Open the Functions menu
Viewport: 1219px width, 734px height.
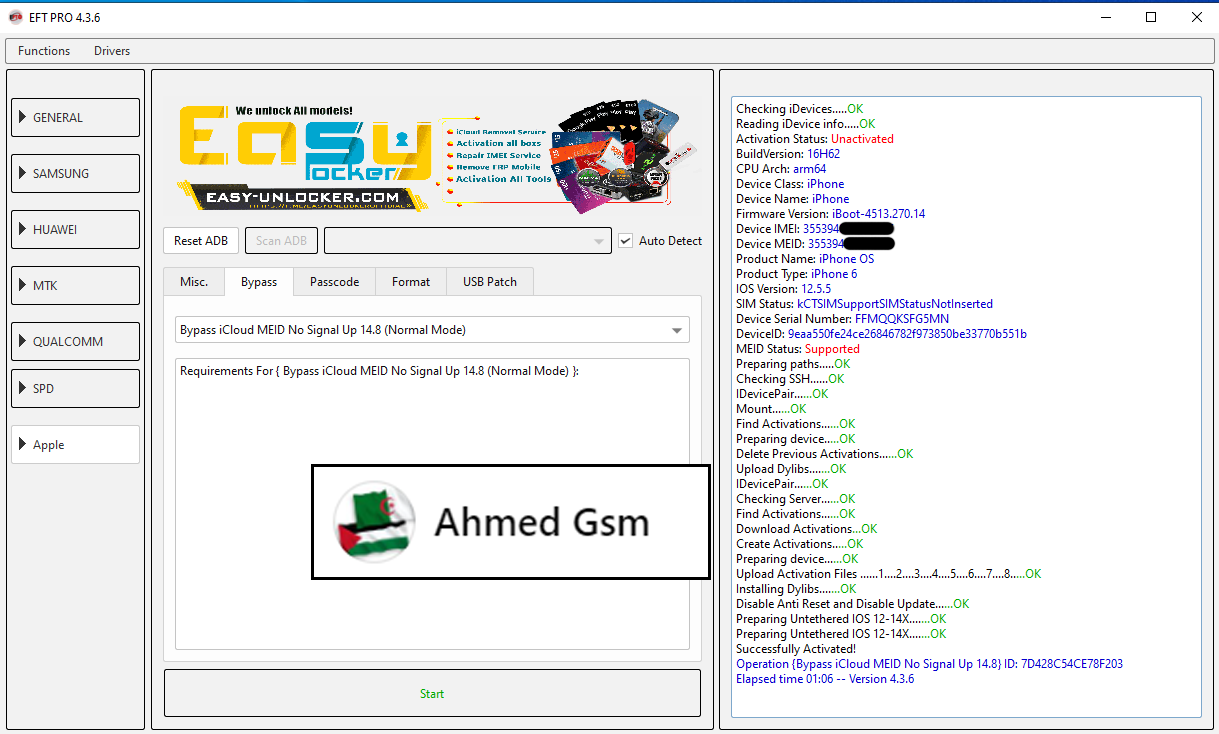(x=44, y=51)
